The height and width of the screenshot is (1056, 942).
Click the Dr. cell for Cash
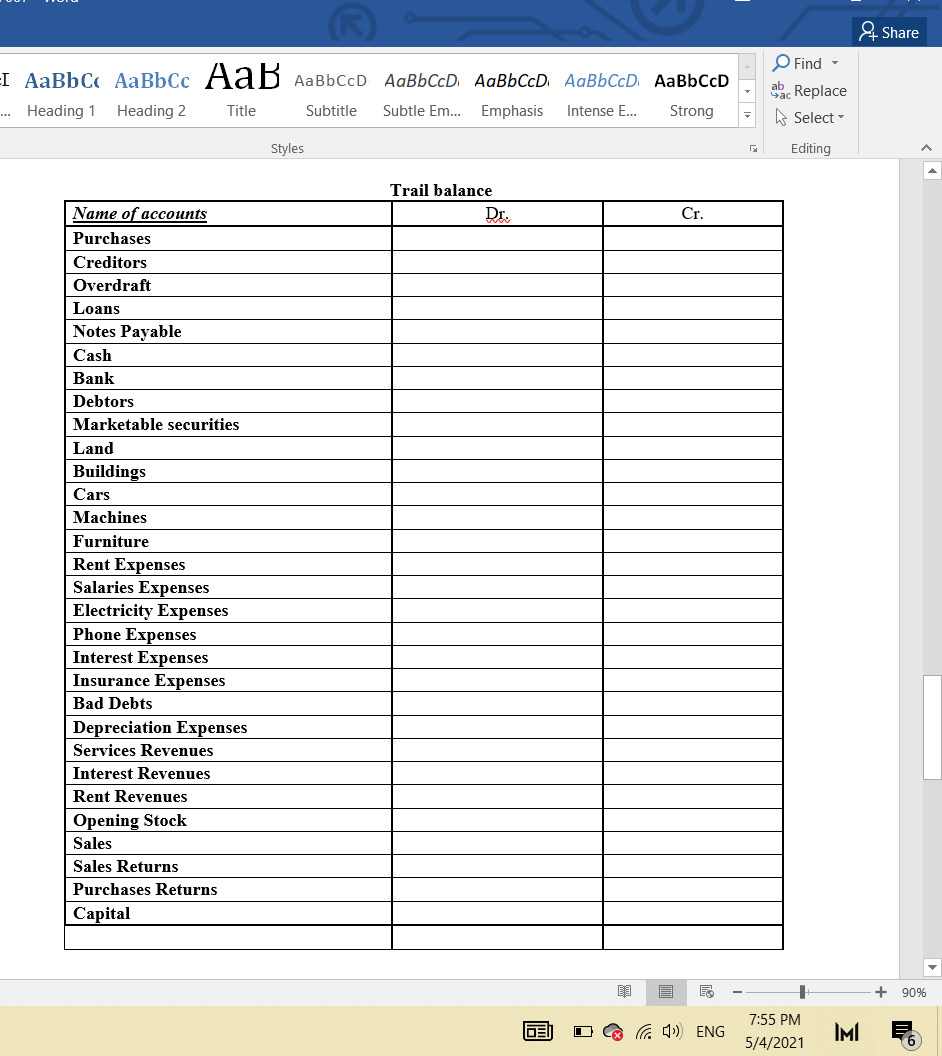tap(497, 355)
